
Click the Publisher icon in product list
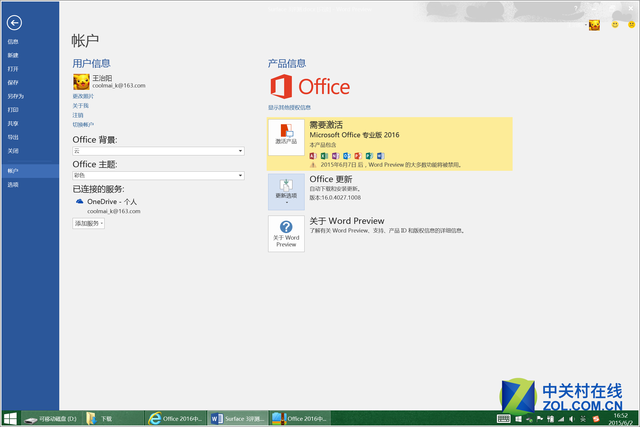369,156
